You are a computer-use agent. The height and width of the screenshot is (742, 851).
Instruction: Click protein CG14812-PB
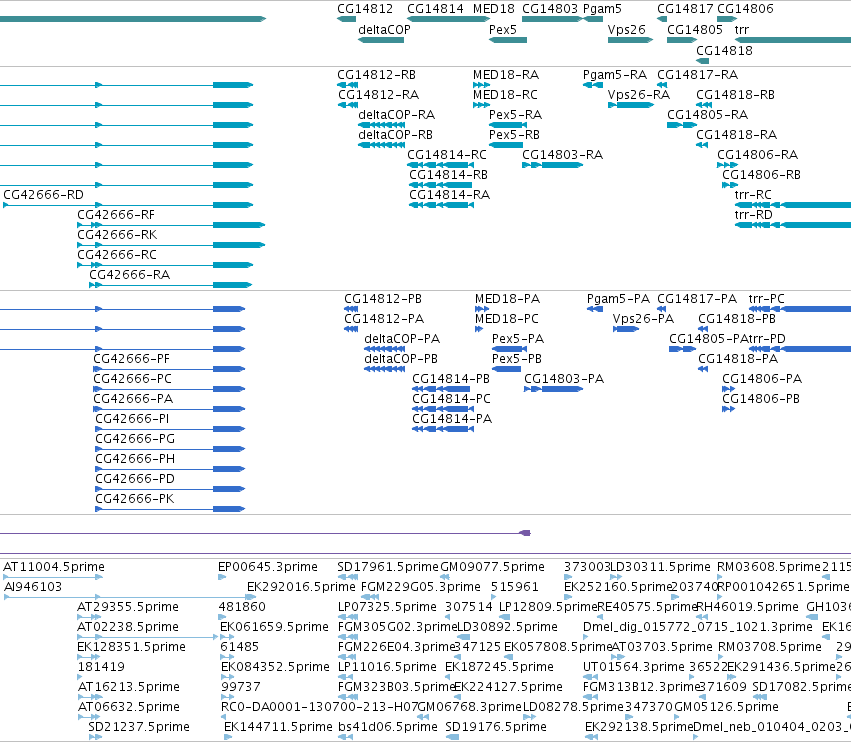click(383, 300)
